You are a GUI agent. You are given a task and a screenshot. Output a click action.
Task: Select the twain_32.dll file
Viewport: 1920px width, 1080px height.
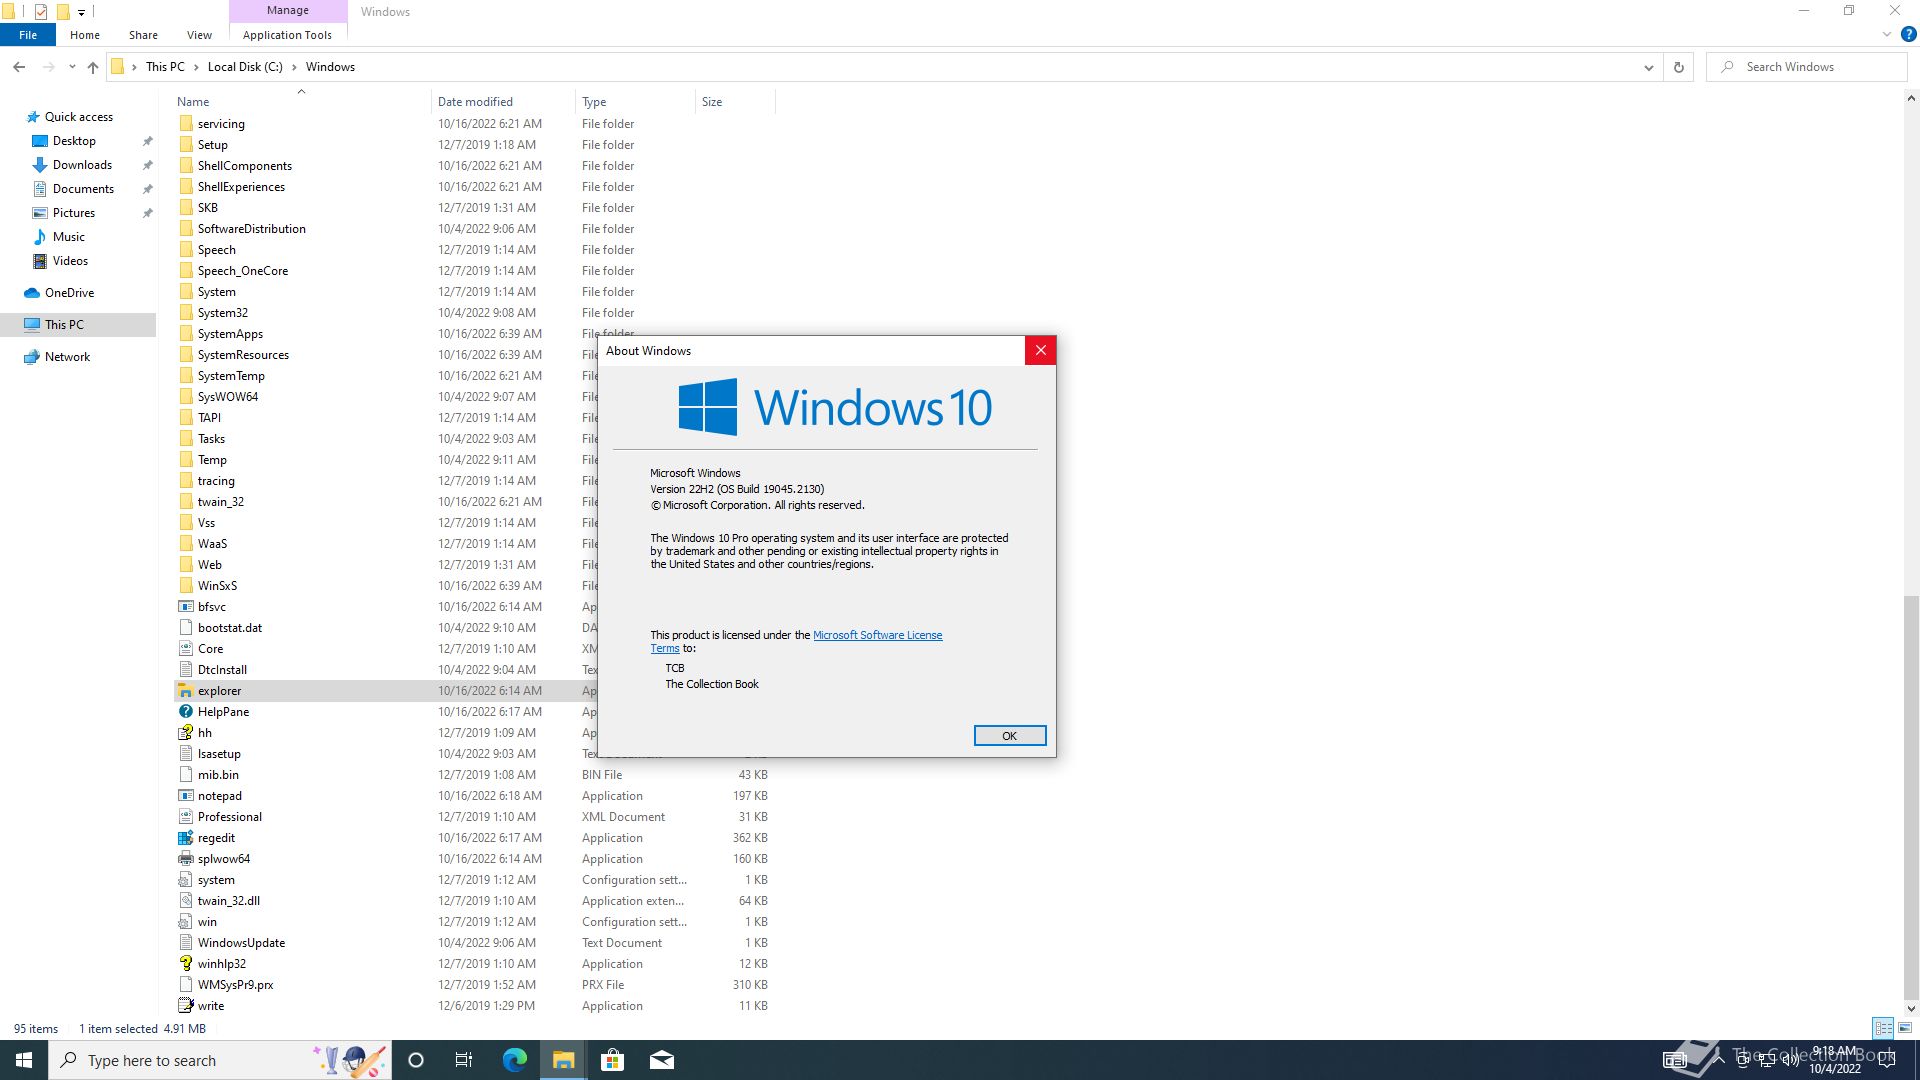point(228,901)
